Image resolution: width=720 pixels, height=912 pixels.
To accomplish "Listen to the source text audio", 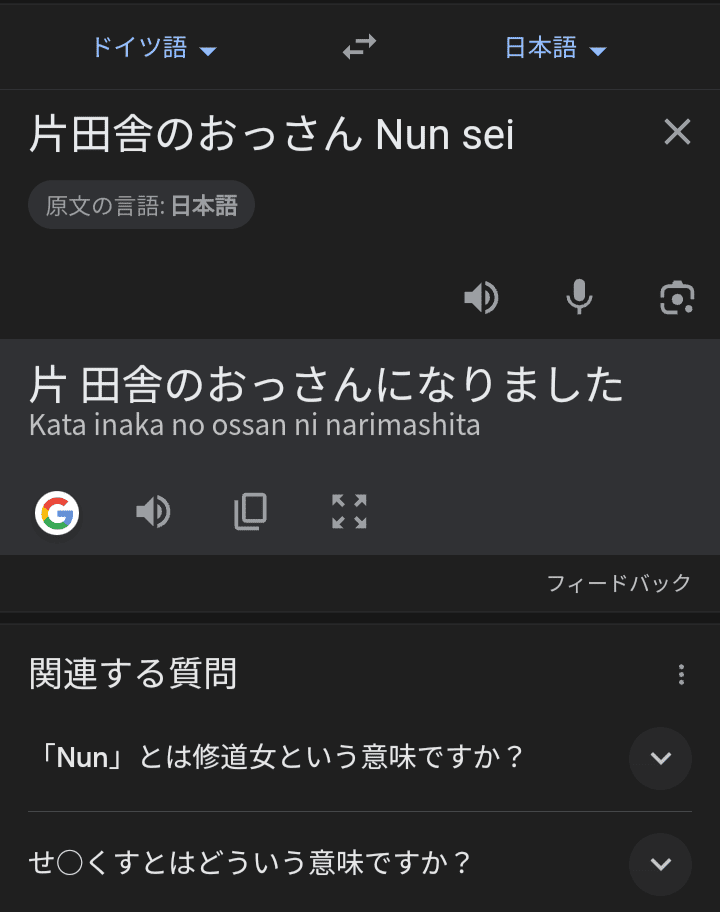I will (481, 297).
